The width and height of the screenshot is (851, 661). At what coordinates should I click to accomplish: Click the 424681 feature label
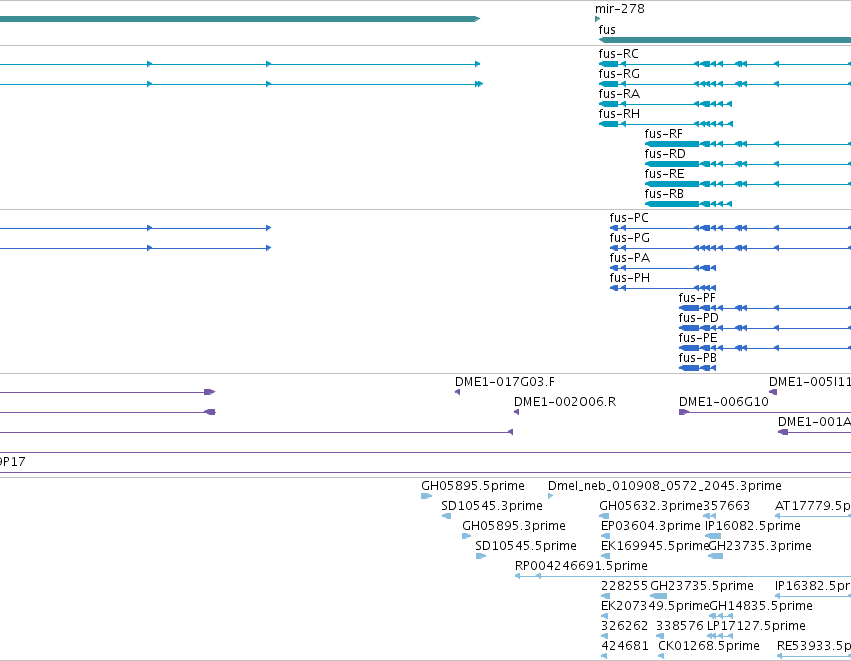click(x=624, y=646)
